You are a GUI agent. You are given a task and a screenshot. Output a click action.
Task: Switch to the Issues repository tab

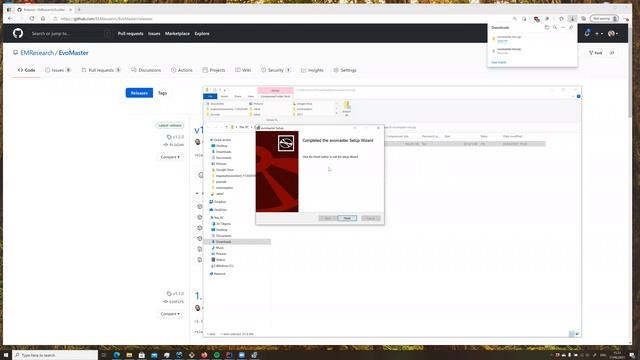tap(58, 70)
